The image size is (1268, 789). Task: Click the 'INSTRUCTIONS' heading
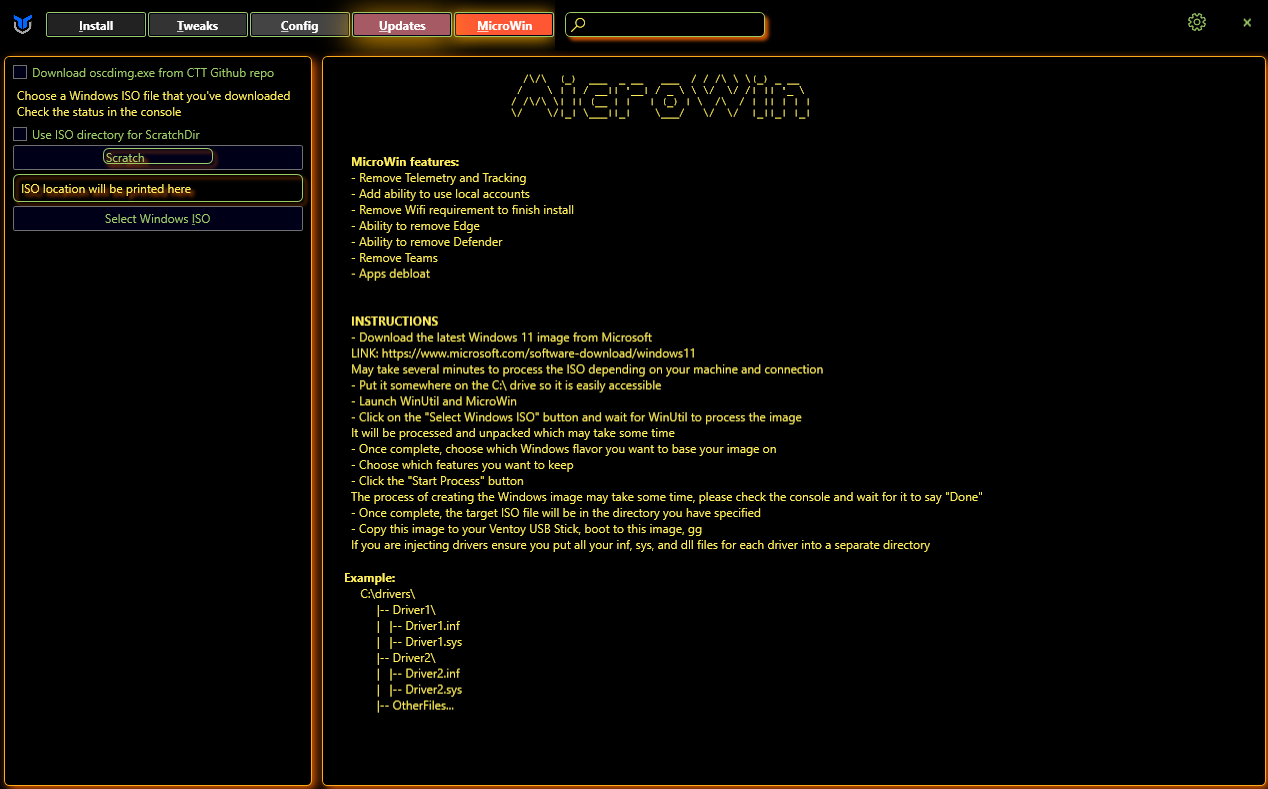(394, 321)
